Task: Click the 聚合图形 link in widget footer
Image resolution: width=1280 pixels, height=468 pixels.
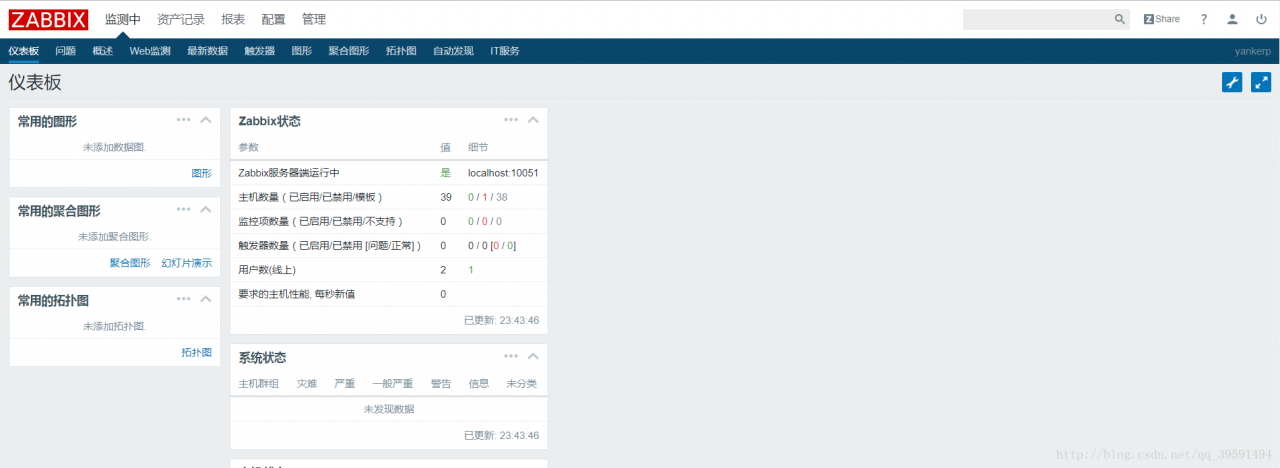Action: click(x=130, y=263)
